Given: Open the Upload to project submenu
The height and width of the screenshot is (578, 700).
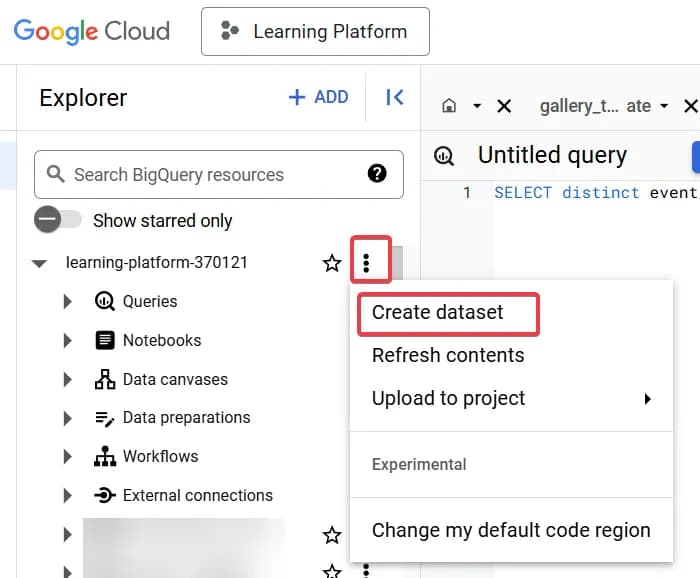Looking at the screenshot, I should (x=511, y=398).
